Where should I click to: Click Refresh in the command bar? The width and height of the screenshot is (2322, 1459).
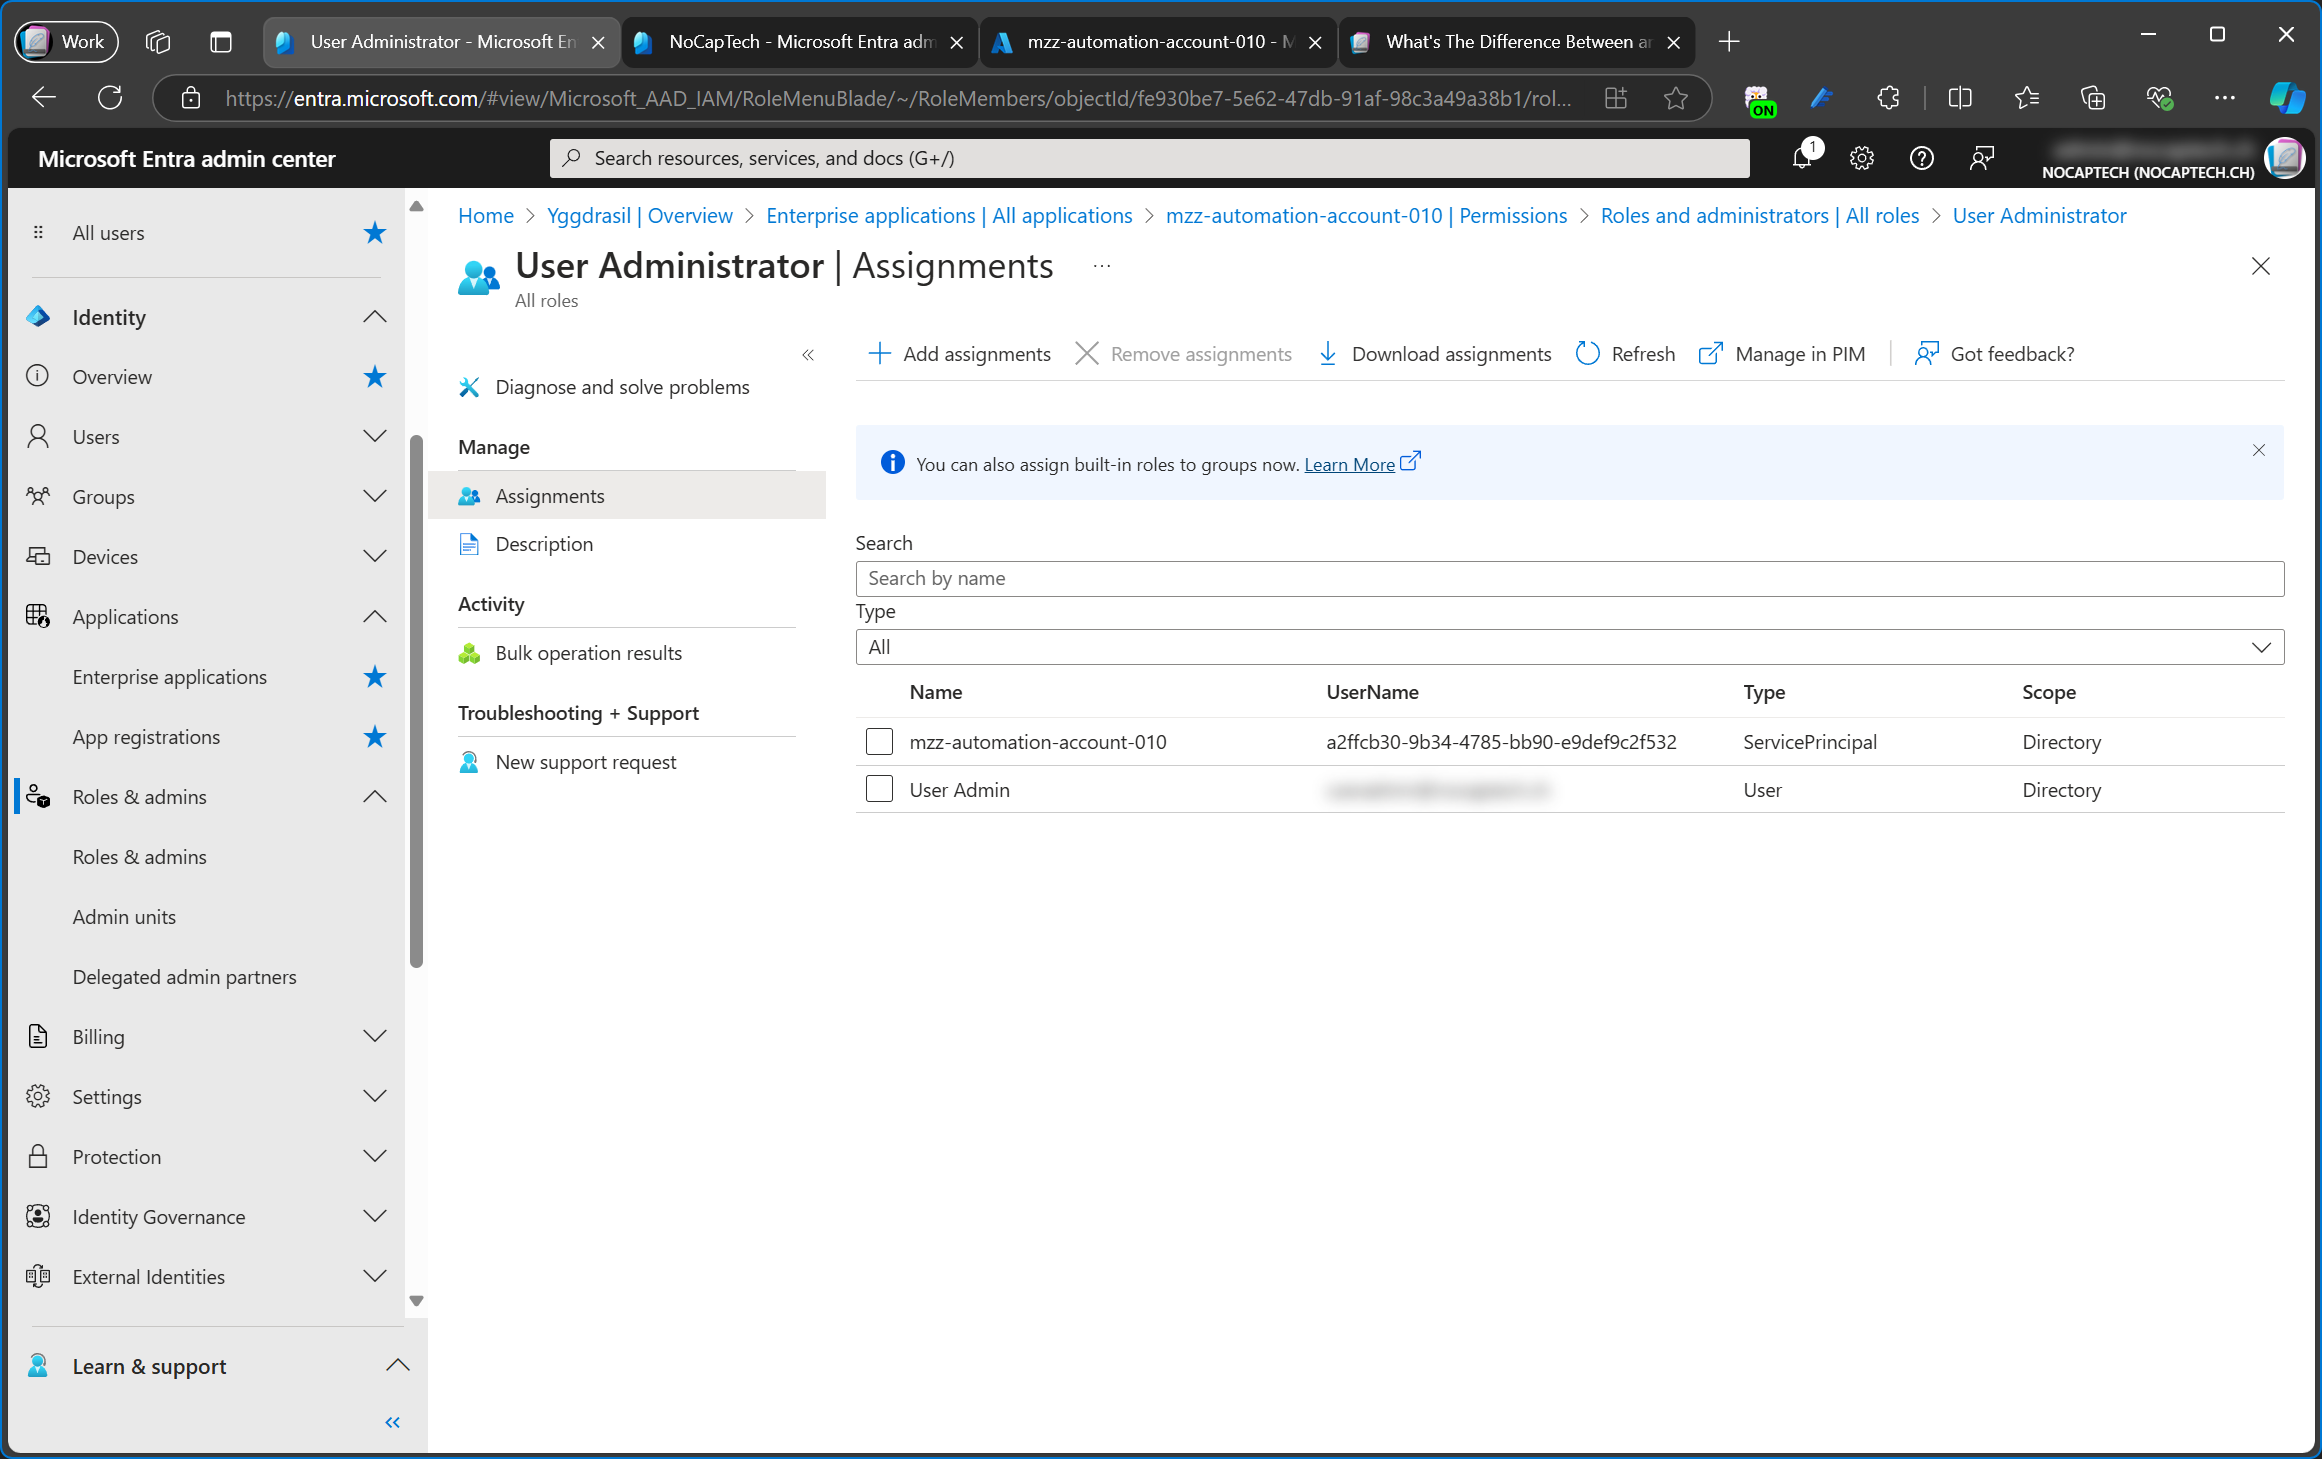[x=1626, y=354]
